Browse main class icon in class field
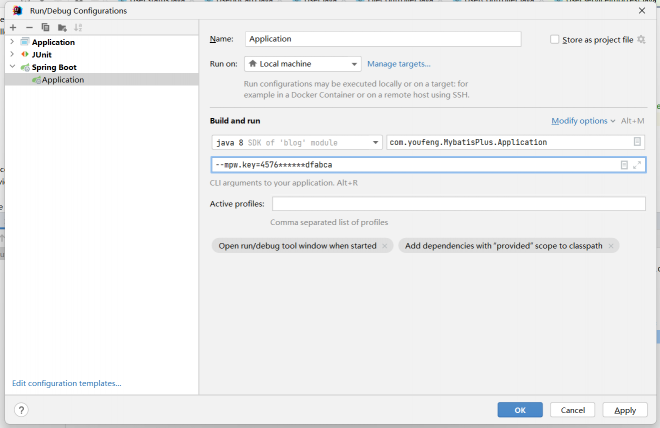 coord(637,142)
